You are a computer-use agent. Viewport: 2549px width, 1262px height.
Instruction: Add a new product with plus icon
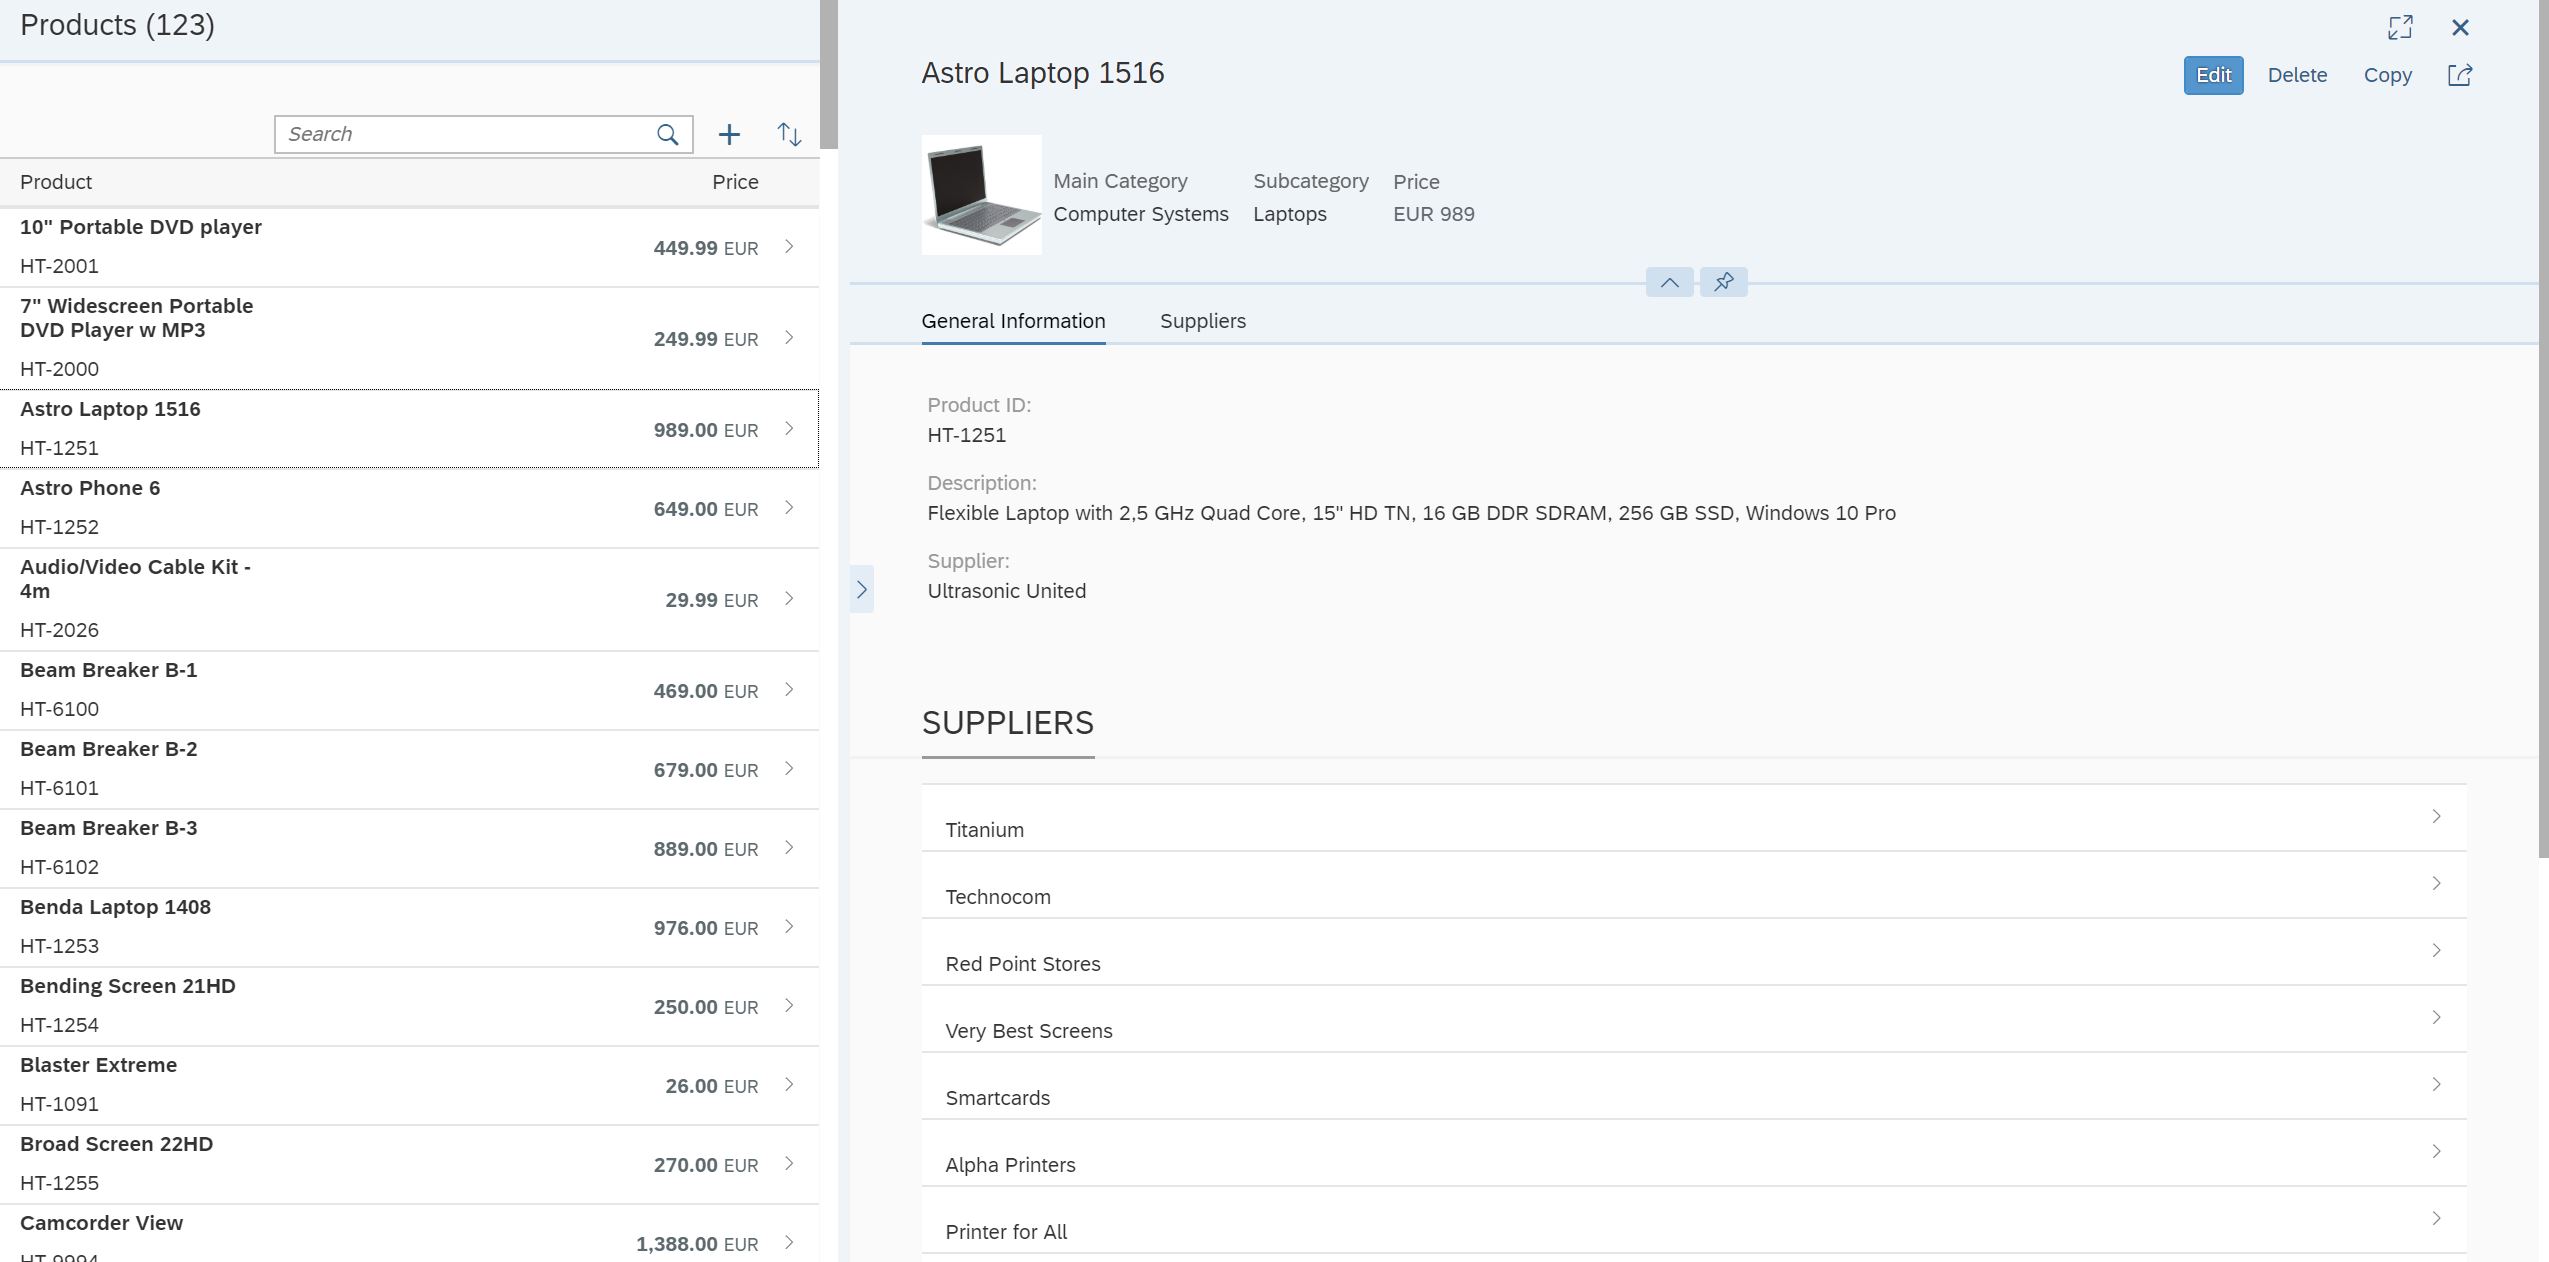pyautogui.click(x=729, y=134)
